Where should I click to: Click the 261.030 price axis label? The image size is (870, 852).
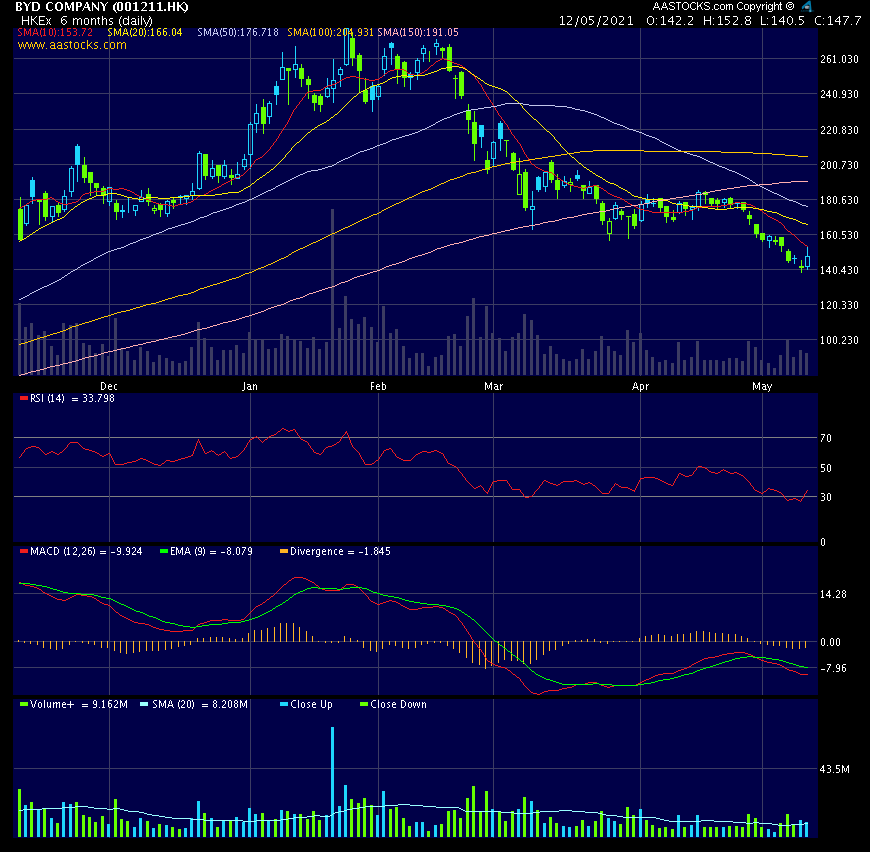839,59
